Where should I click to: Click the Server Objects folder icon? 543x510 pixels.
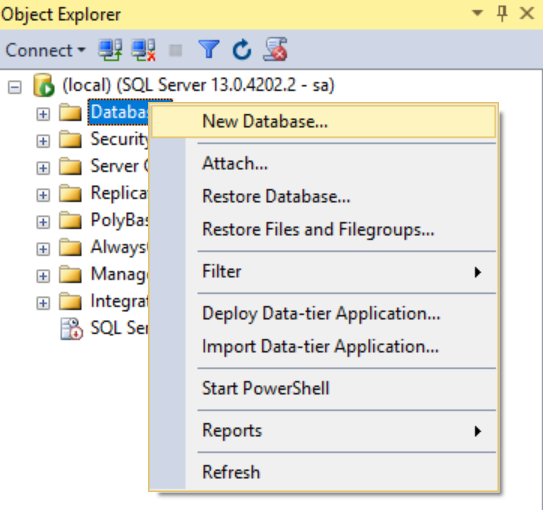pos(70,166)
